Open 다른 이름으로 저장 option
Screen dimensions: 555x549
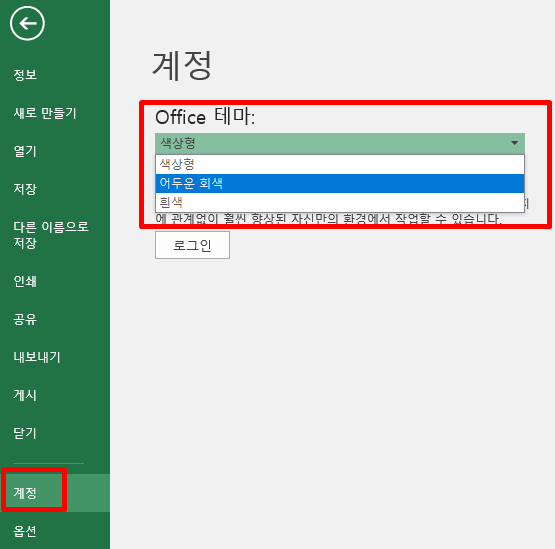click(51, 235)
